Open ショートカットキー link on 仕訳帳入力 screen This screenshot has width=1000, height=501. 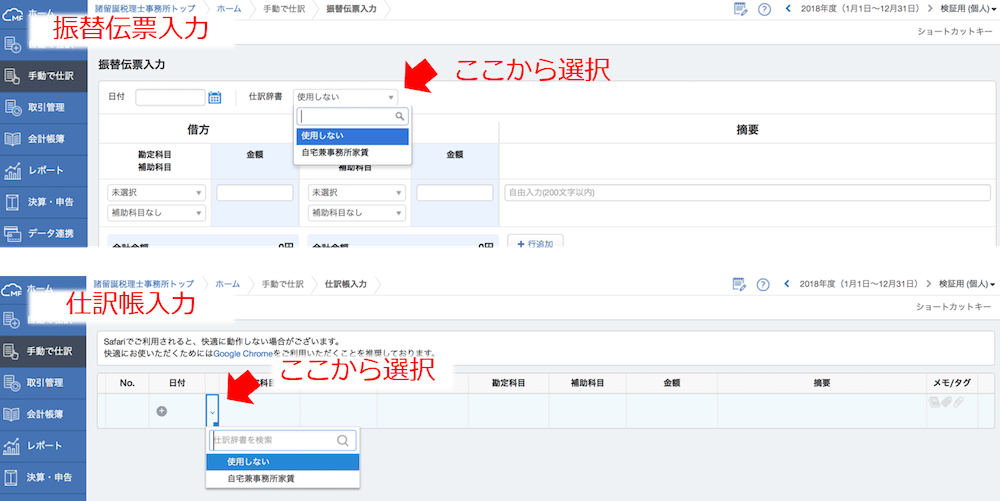coord(953,307)
